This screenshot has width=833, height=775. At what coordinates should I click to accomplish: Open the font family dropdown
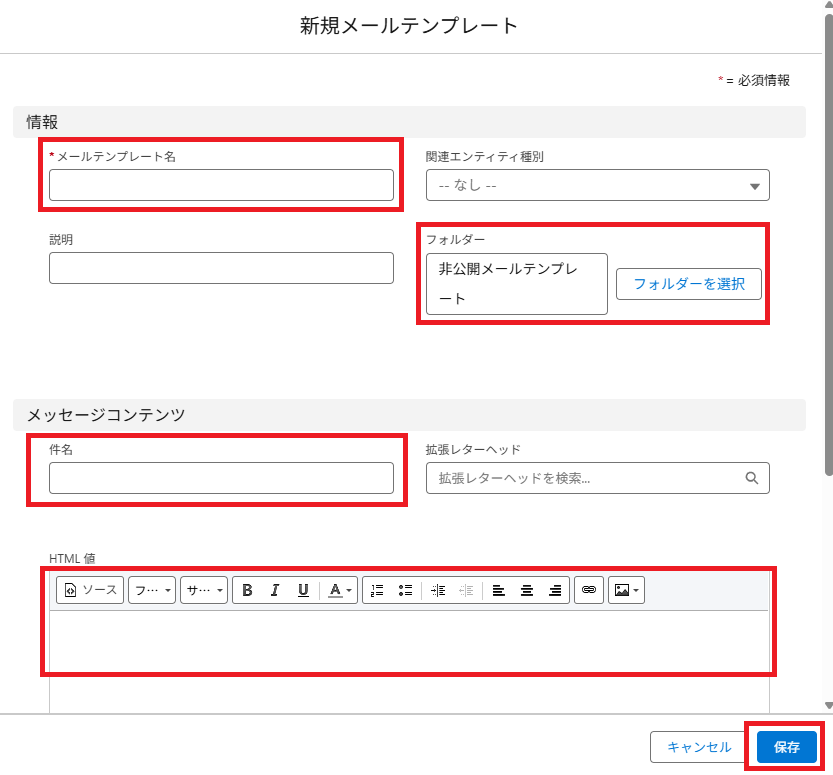[x=152, y=590]
